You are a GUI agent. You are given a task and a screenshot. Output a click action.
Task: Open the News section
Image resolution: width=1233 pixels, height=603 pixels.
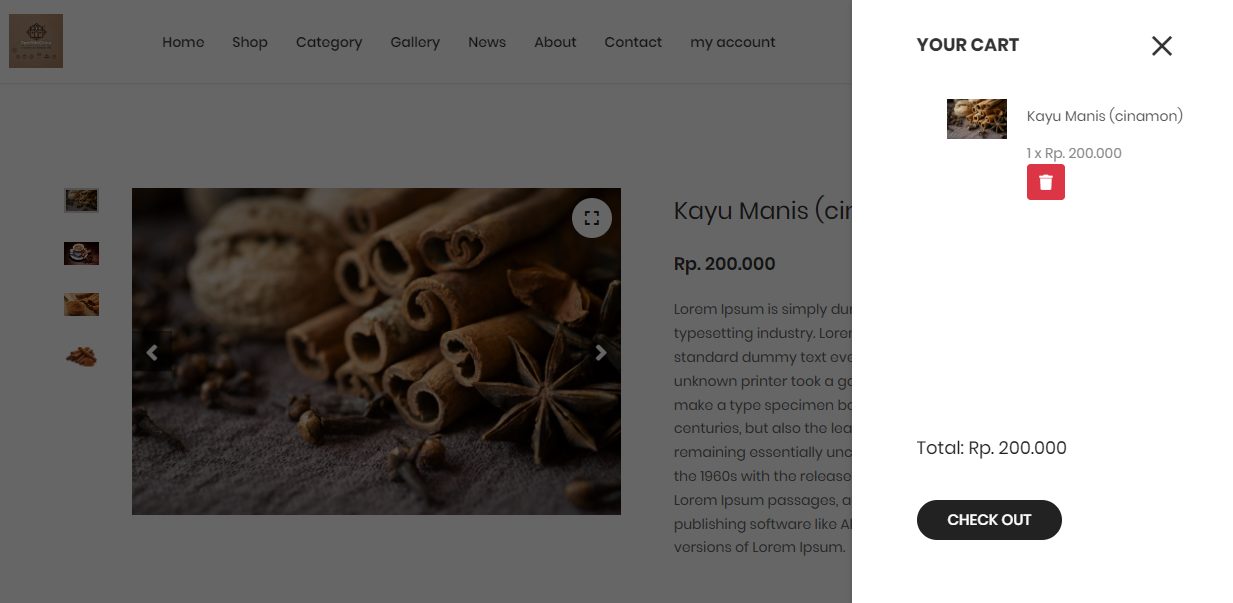487,42
